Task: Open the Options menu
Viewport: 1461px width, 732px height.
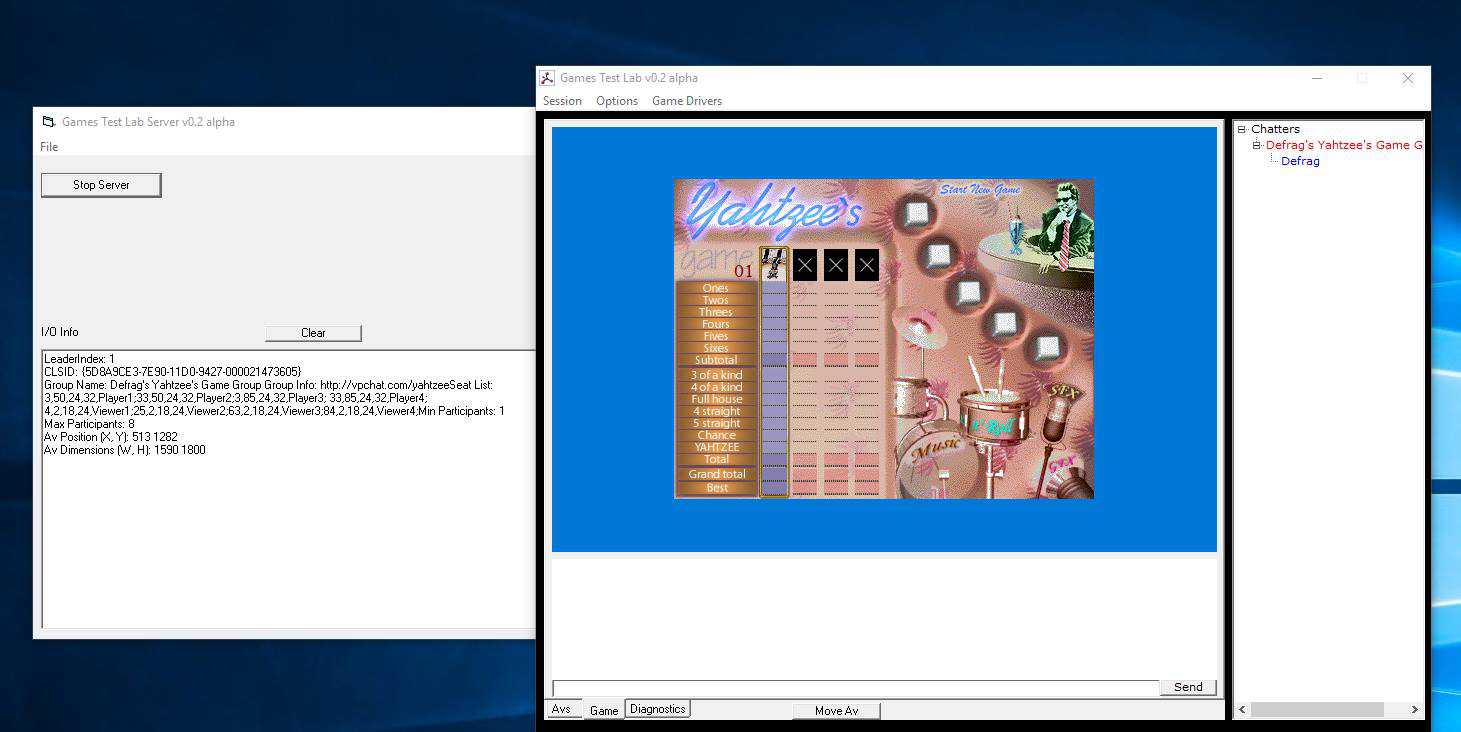Action: (617, 101)
